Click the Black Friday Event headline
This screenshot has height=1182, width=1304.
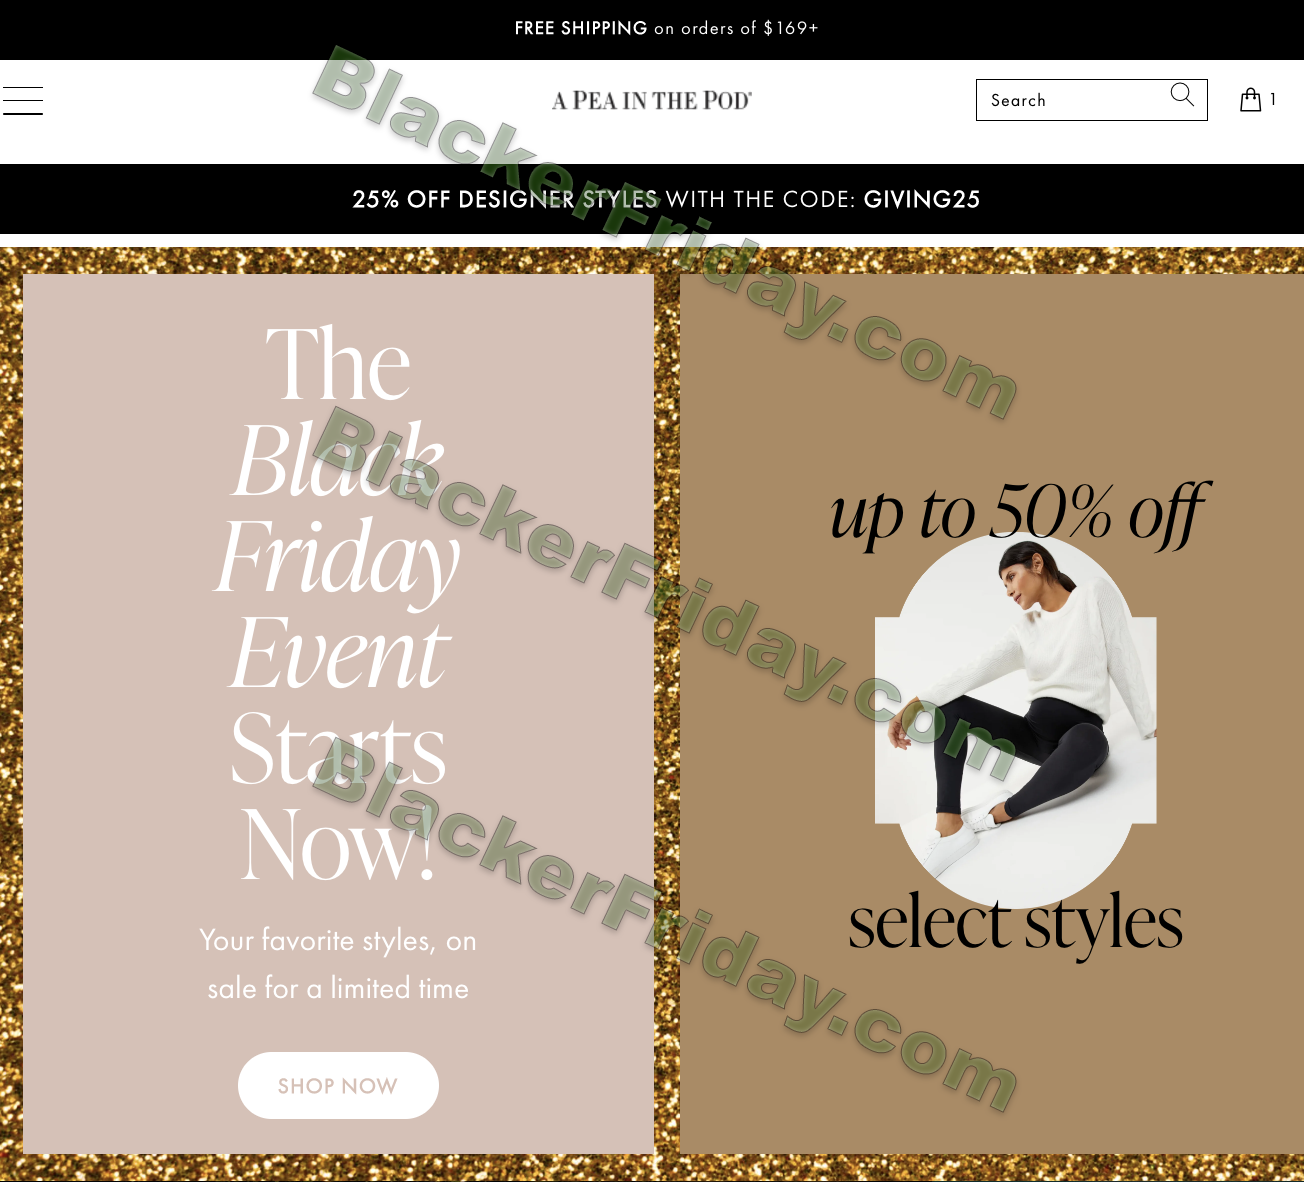pos(338,603)
